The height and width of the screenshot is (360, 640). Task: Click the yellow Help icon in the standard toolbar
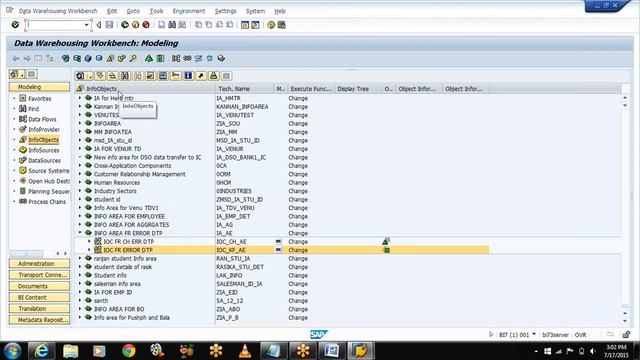click(271, 25)
